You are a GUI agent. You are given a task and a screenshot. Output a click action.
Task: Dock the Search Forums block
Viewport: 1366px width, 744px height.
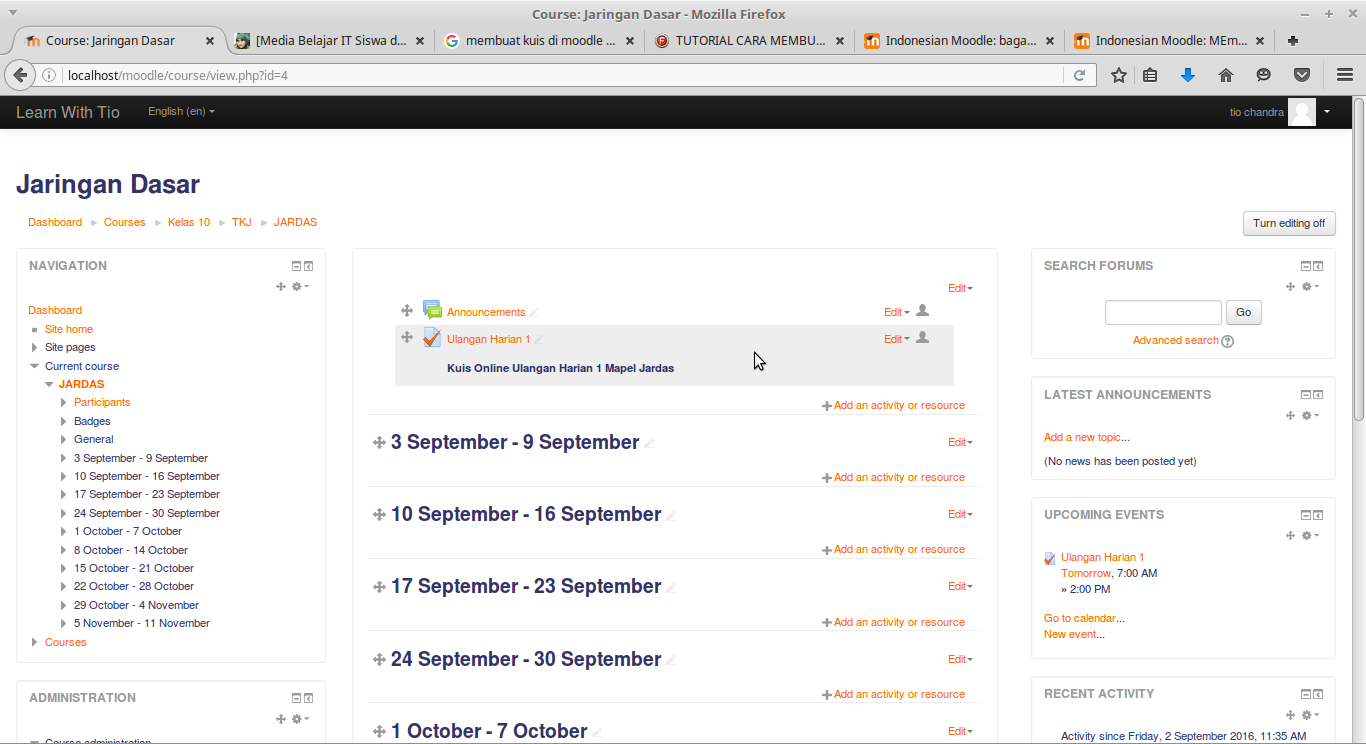tap(1318, 265)
